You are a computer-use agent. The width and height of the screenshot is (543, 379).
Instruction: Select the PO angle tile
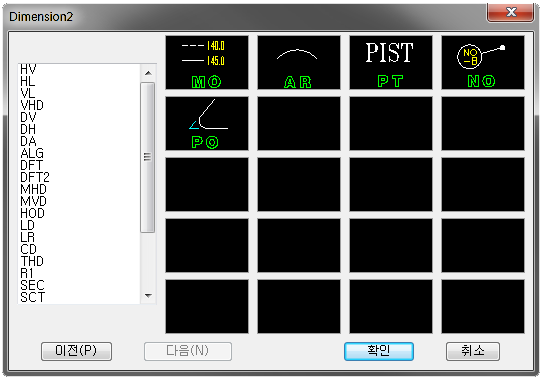(x=207, y=123)
